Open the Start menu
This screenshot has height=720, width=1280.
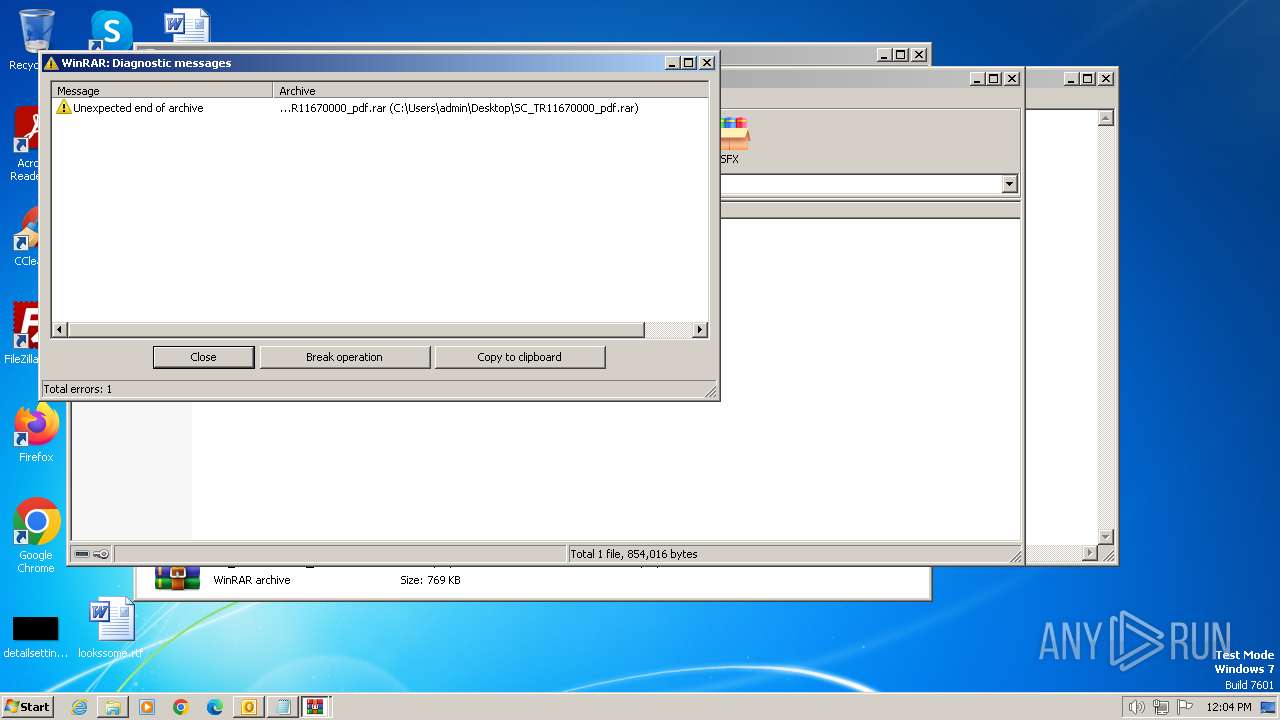28,707
